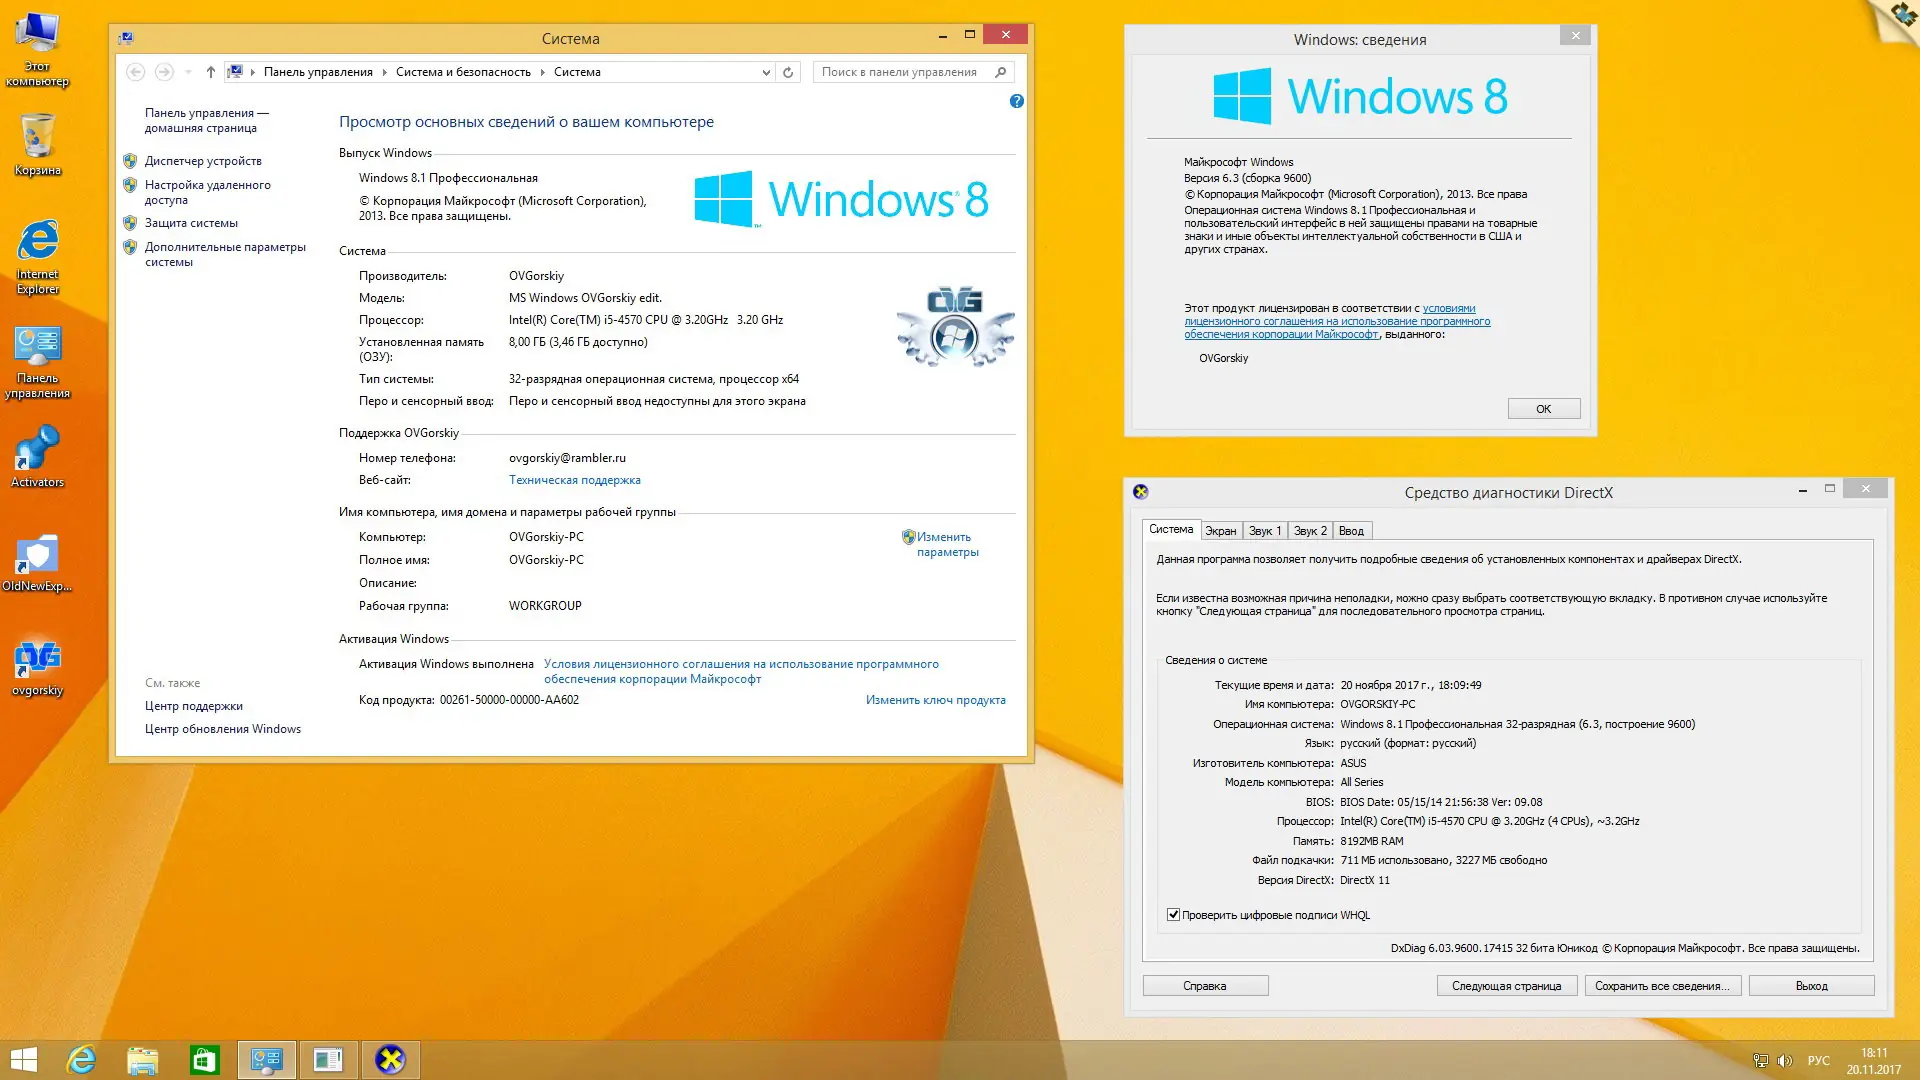Click the up arrow navigation button
Image resolution: width=1920 pixels, height=1080 pixels.
210,72
